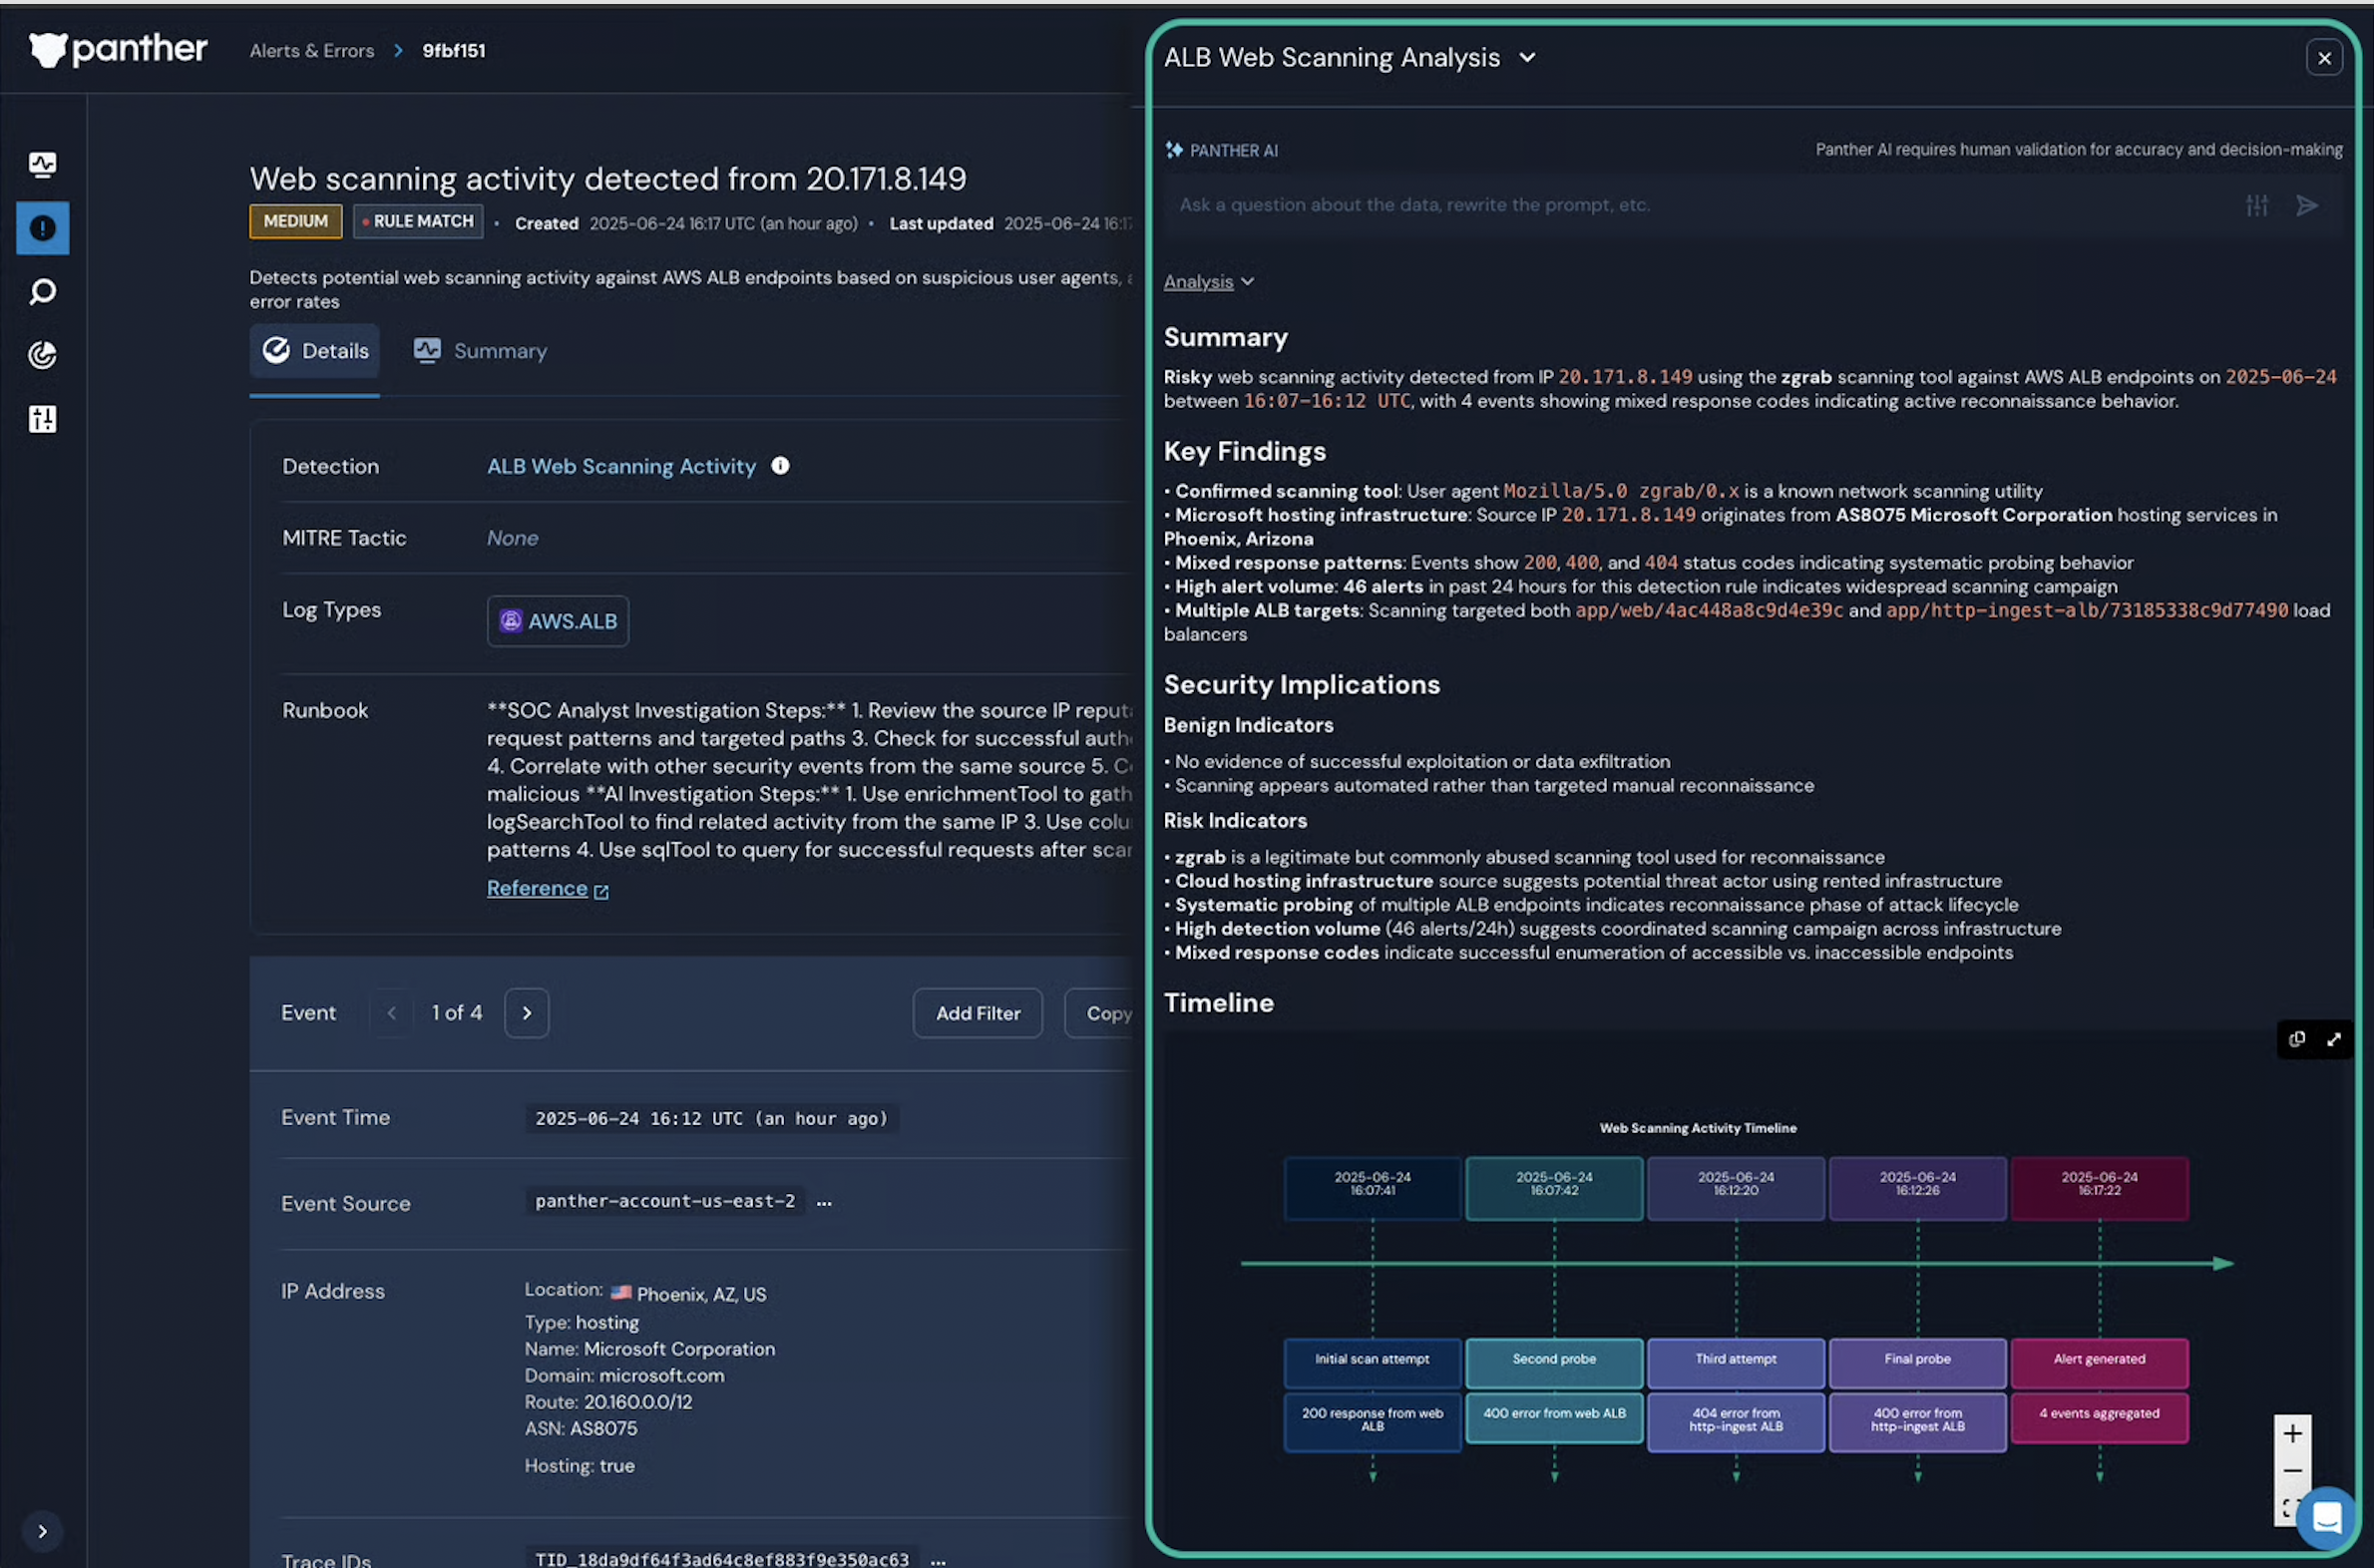Select the Details tab

[315, 351]
